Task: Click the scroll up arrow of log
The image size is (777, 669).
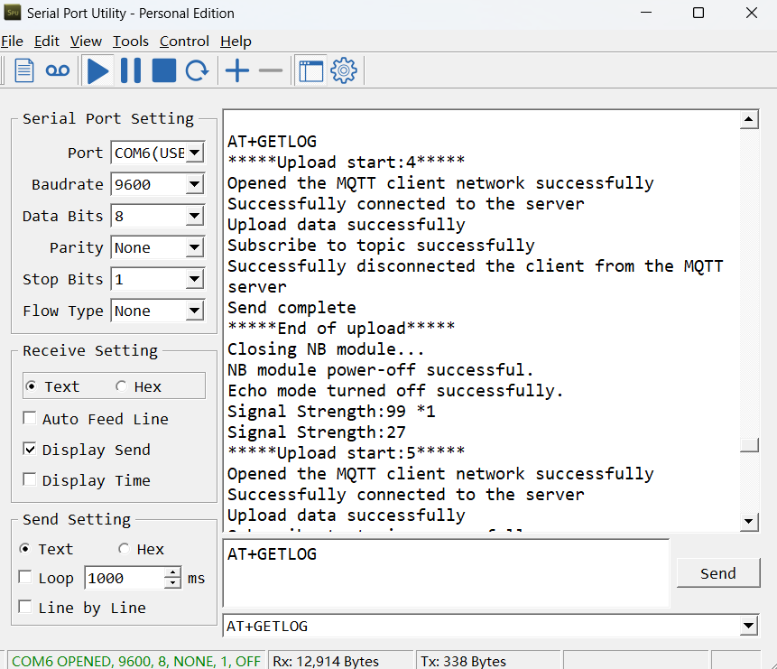Action: (x=749, y=119)
